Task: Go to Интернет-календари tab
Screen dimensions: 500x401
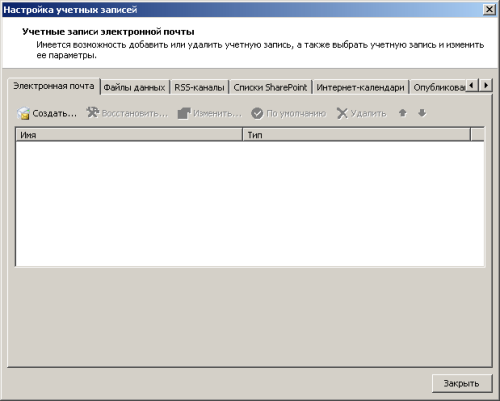Action: (360, 87)
